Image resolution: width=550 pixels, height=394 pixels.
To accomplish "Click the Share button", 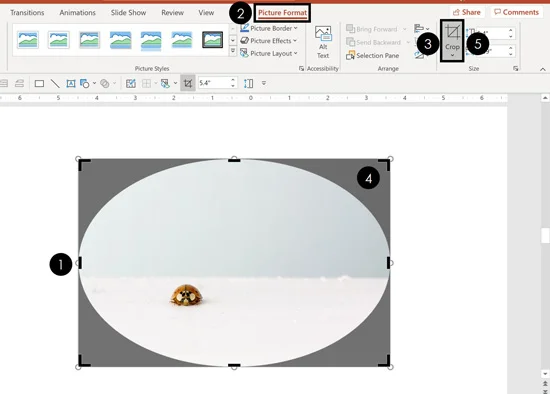I will [x=467, y=12].
